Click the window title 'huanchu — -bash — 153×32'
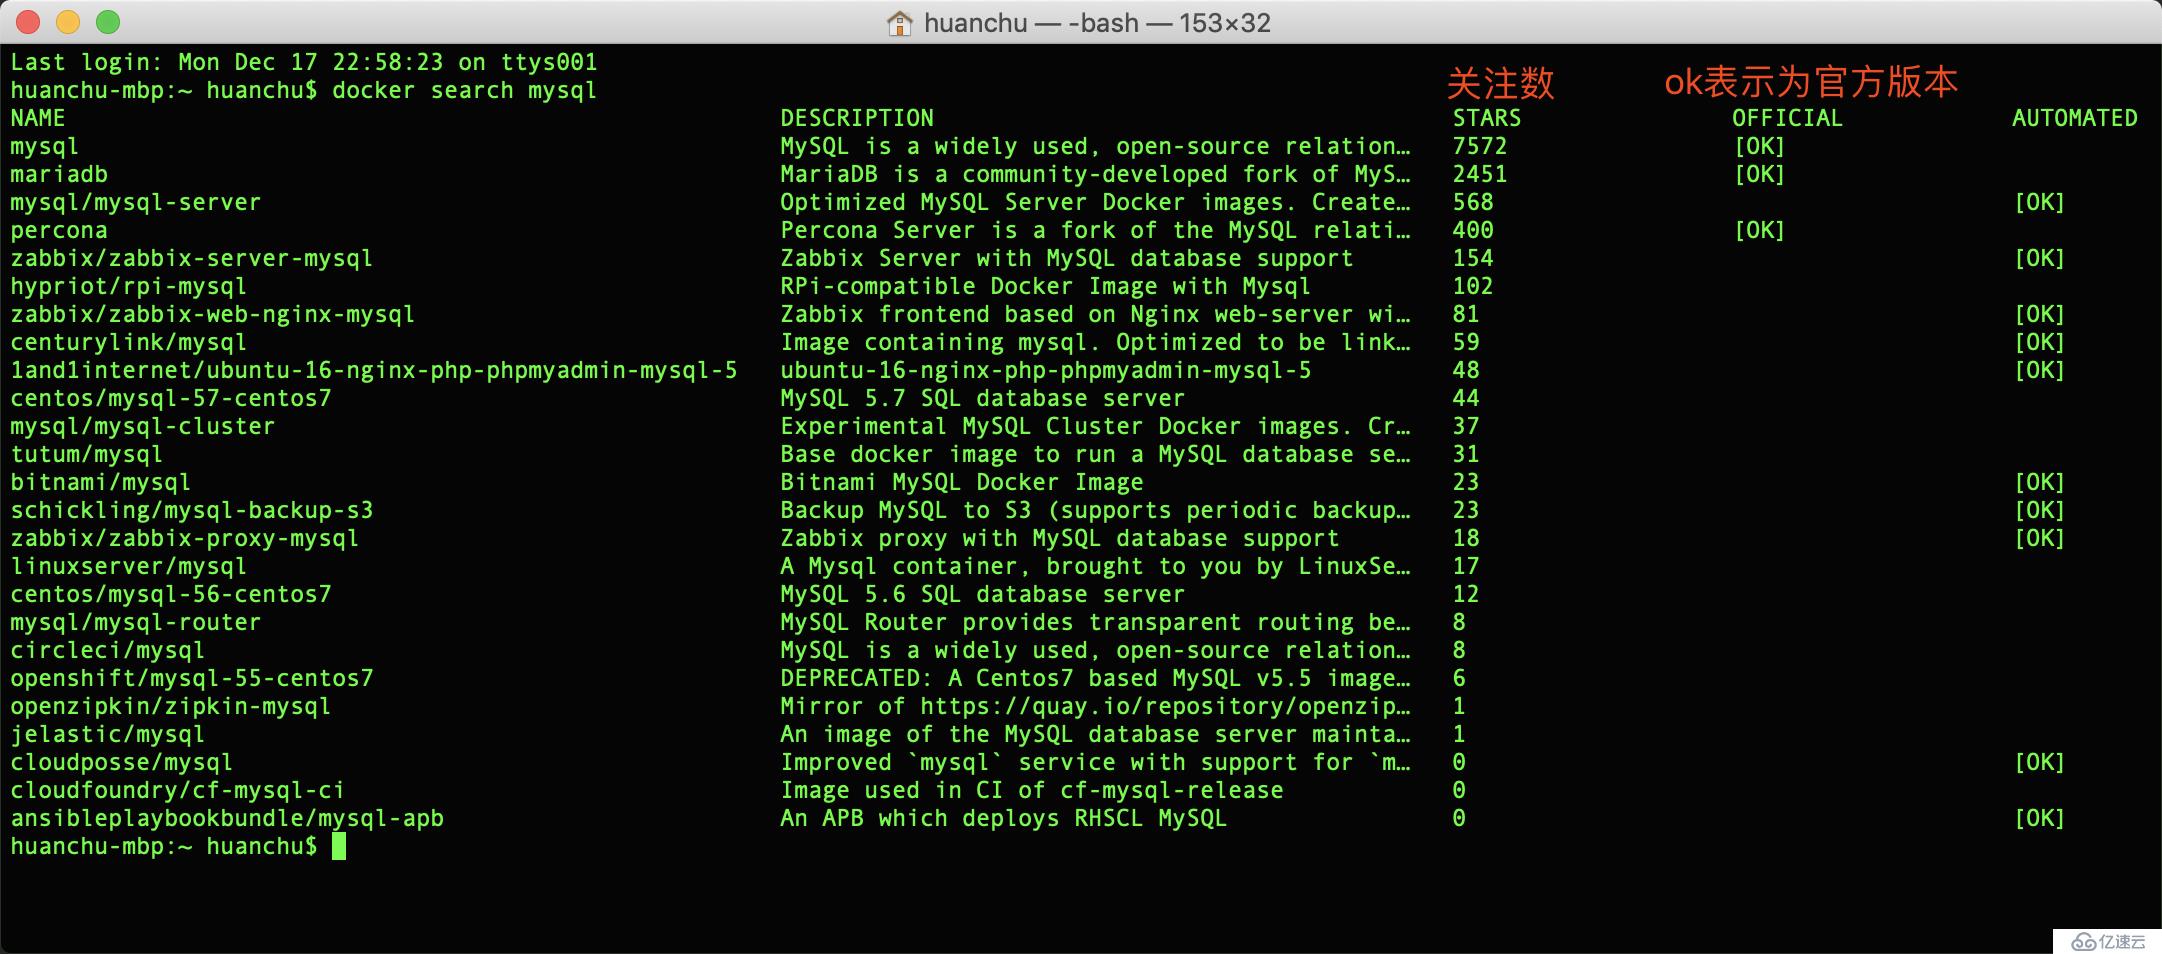This screenshot has width=2162, height=954. [x=1097, y=23]
